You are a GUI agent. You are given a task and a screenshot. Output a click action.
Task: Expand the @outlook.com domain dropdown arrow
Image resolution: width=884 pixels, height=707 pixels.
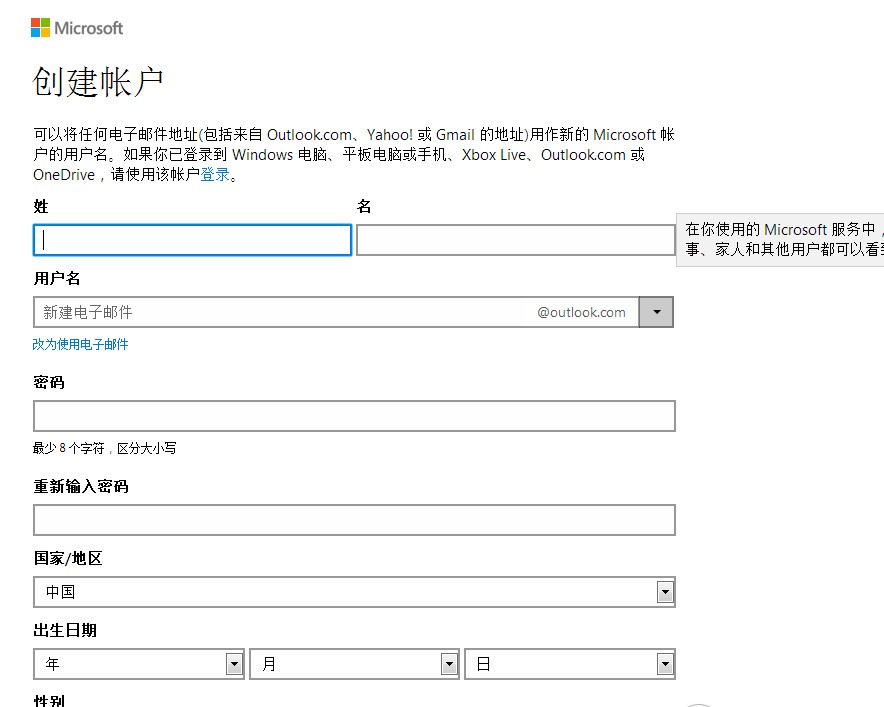tap(656, 312)
